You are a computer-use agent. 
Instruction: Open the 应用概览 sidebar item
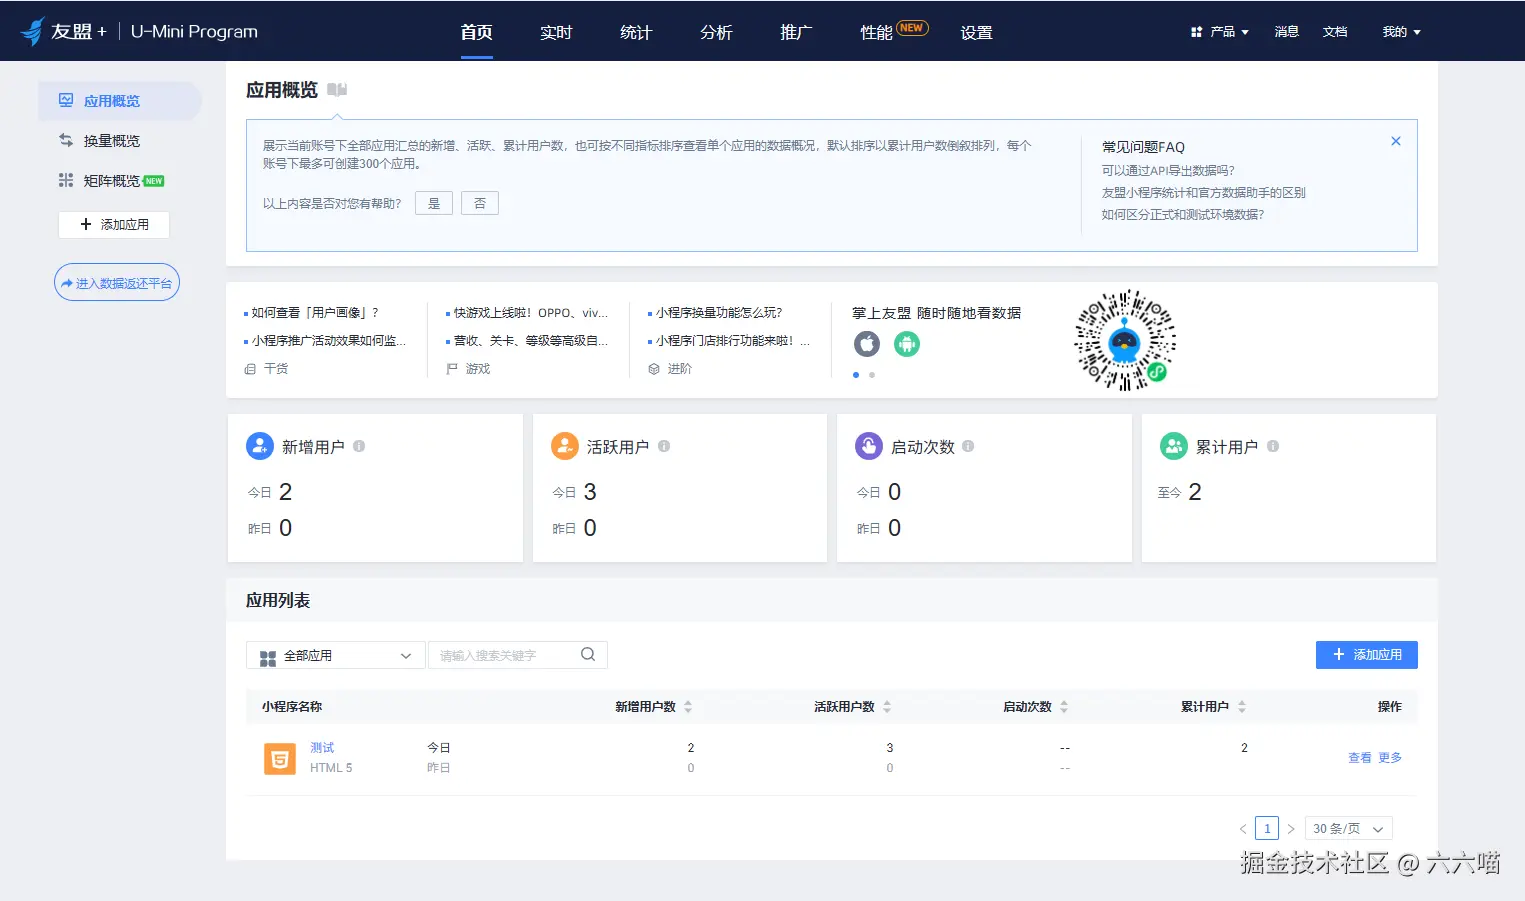point(120,101)
